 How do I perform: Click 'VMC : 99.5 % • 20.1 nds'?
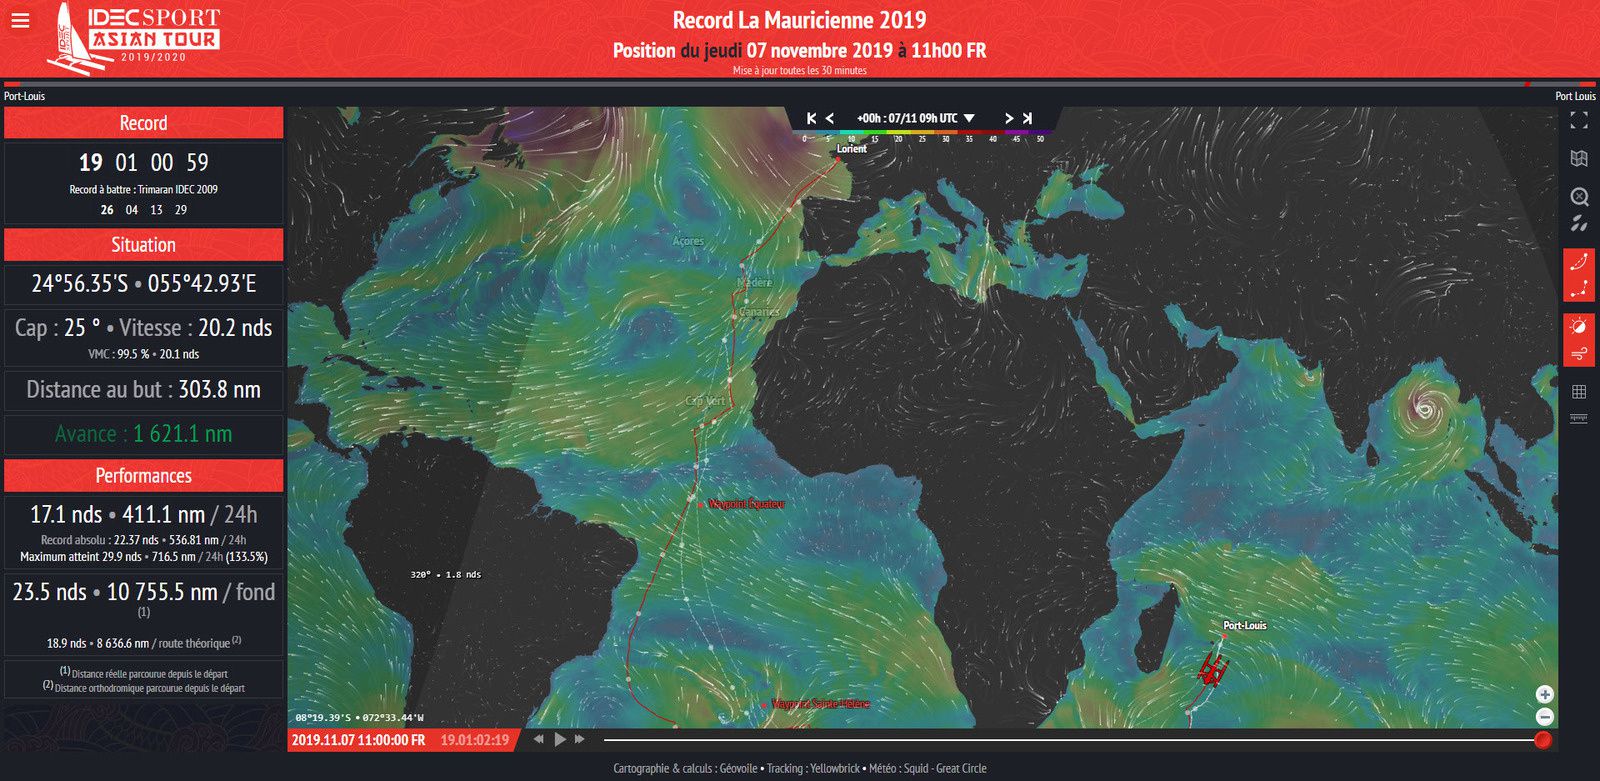click(x=144, y=354)
